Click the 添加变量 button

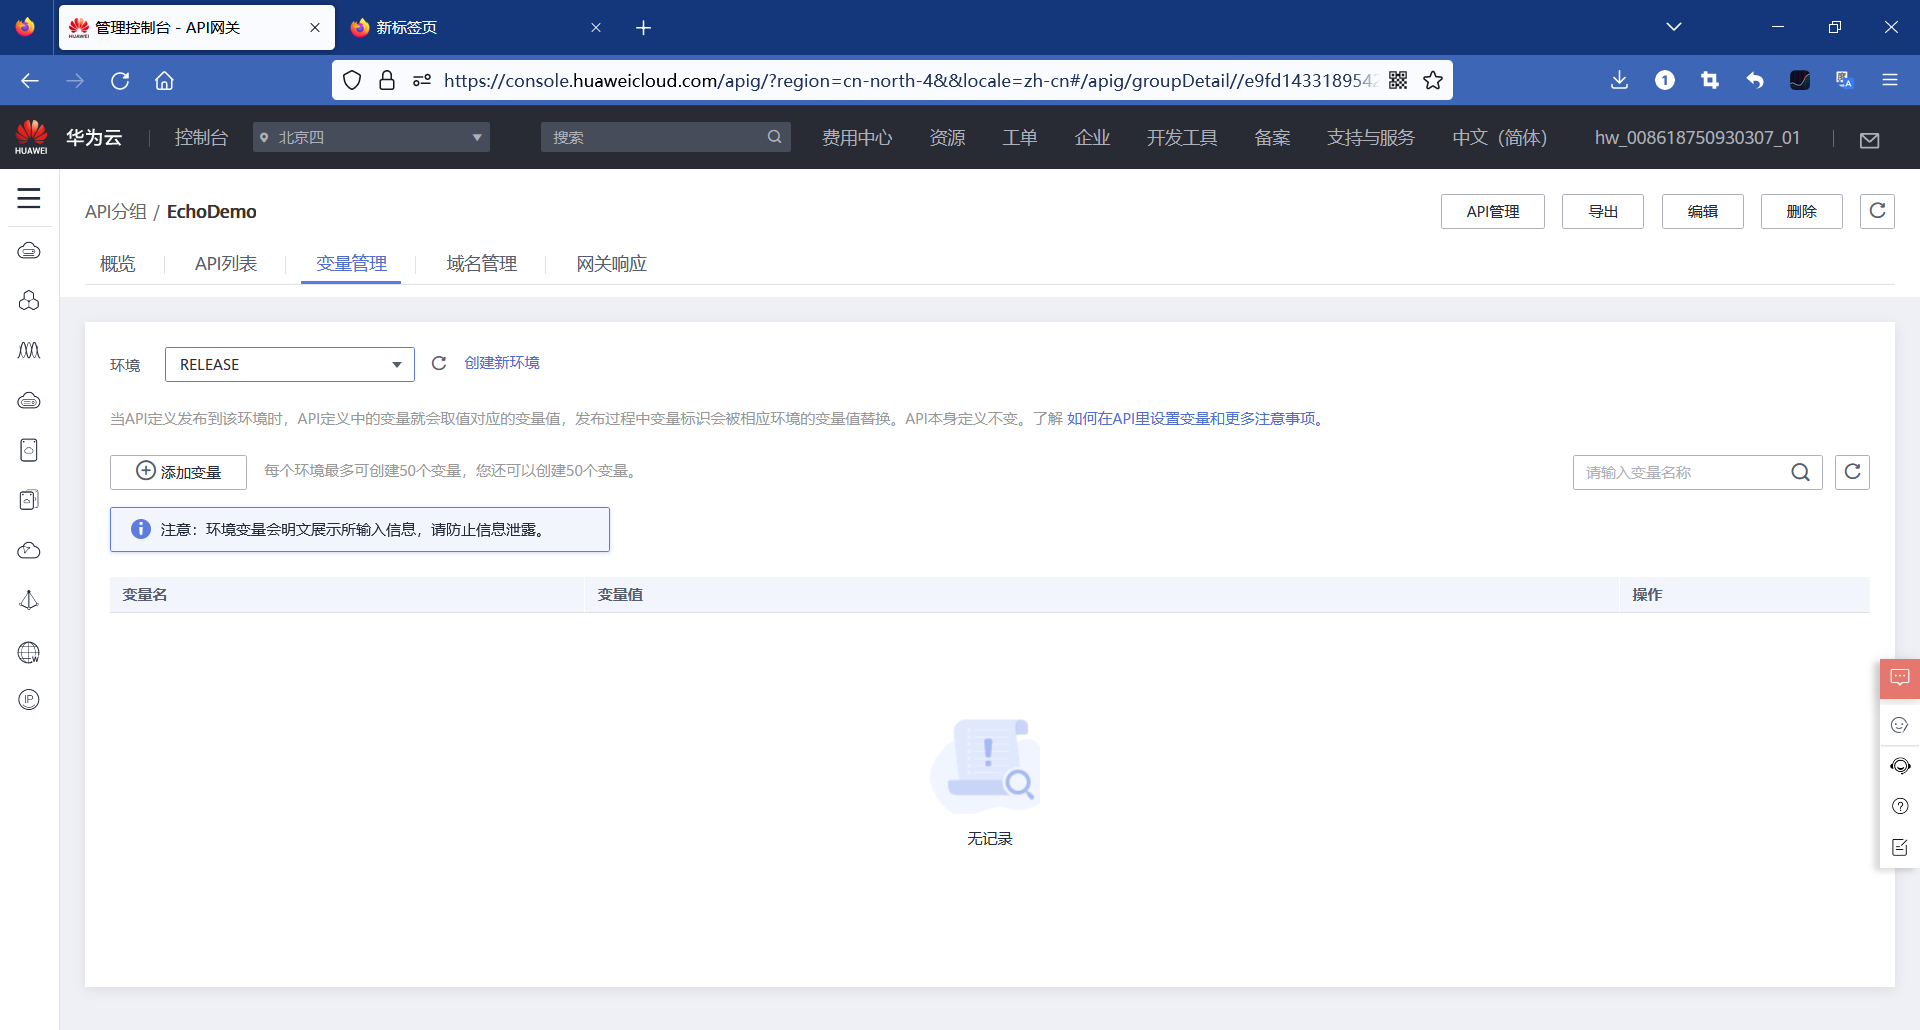tap(178, 471)
